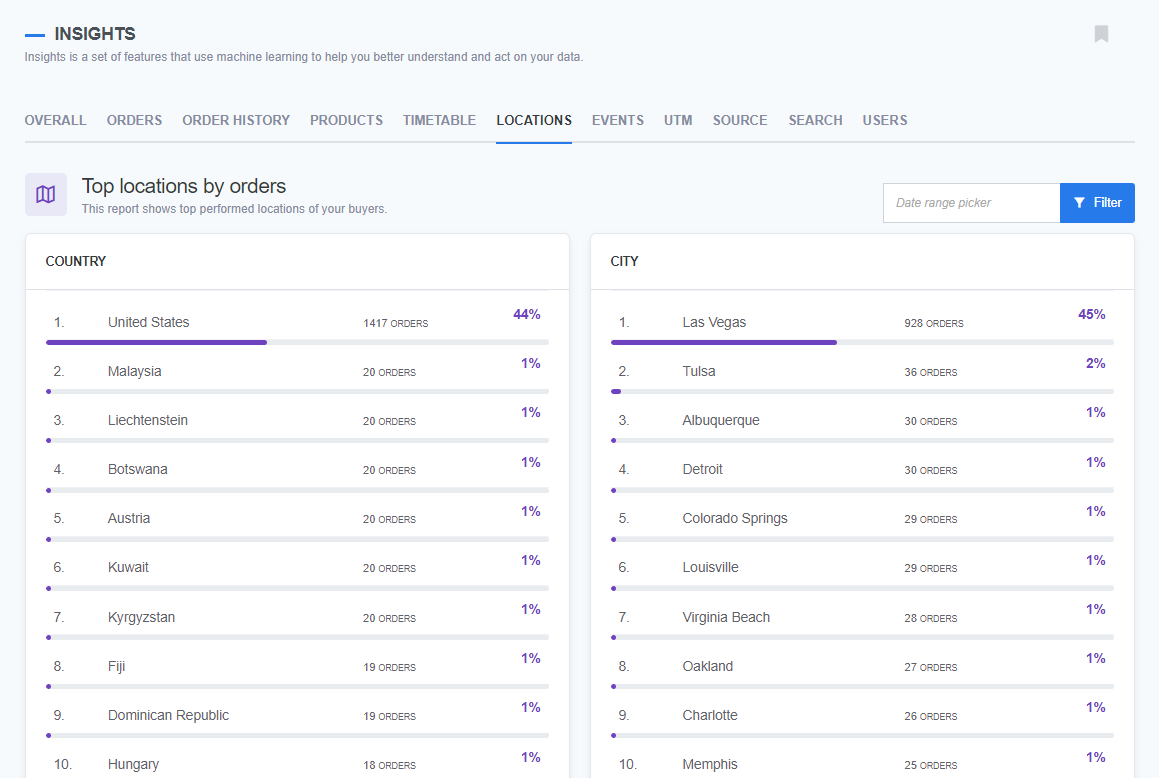Switch to the UTM tab
The width and height of the screenshot is (1159, 778).
coord(678,120)
